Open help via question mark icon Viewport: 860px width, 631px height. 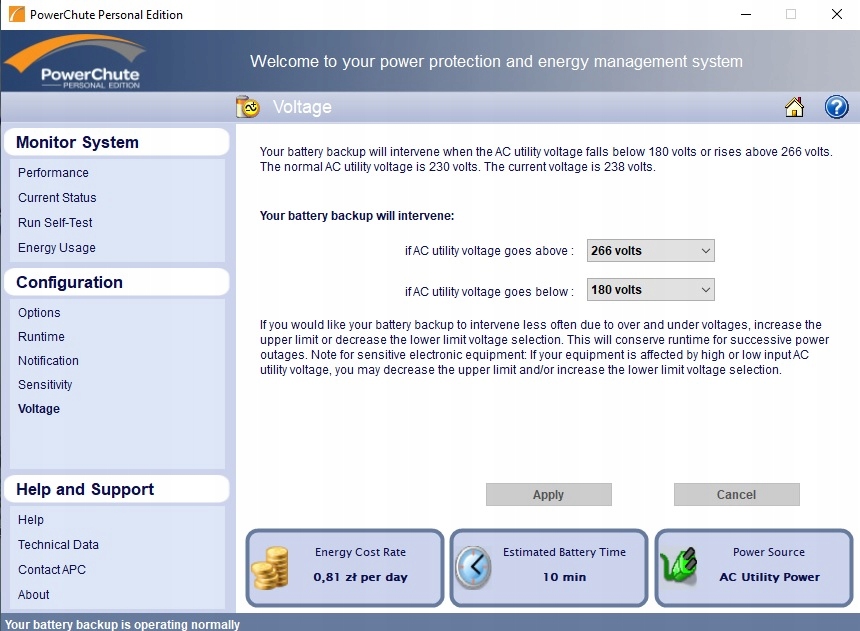[836, 107]
